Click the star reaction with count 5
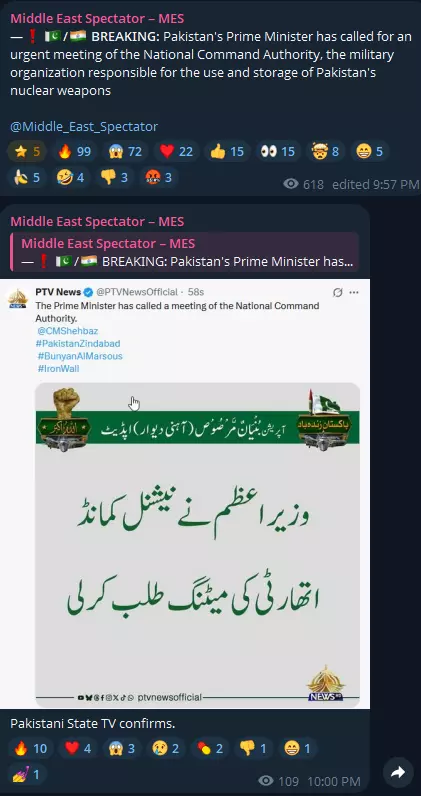 pos(27,151)
